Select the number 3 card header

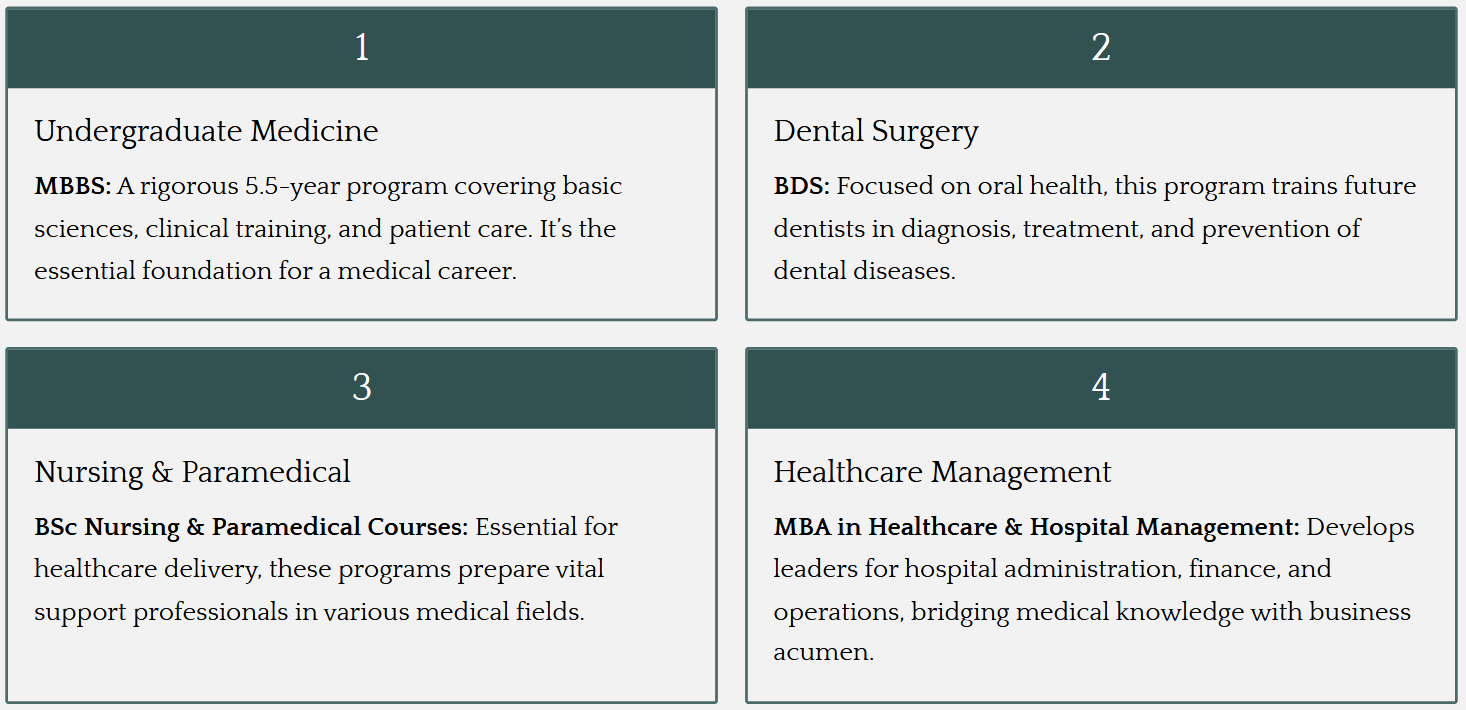click(x=361, y=388)
